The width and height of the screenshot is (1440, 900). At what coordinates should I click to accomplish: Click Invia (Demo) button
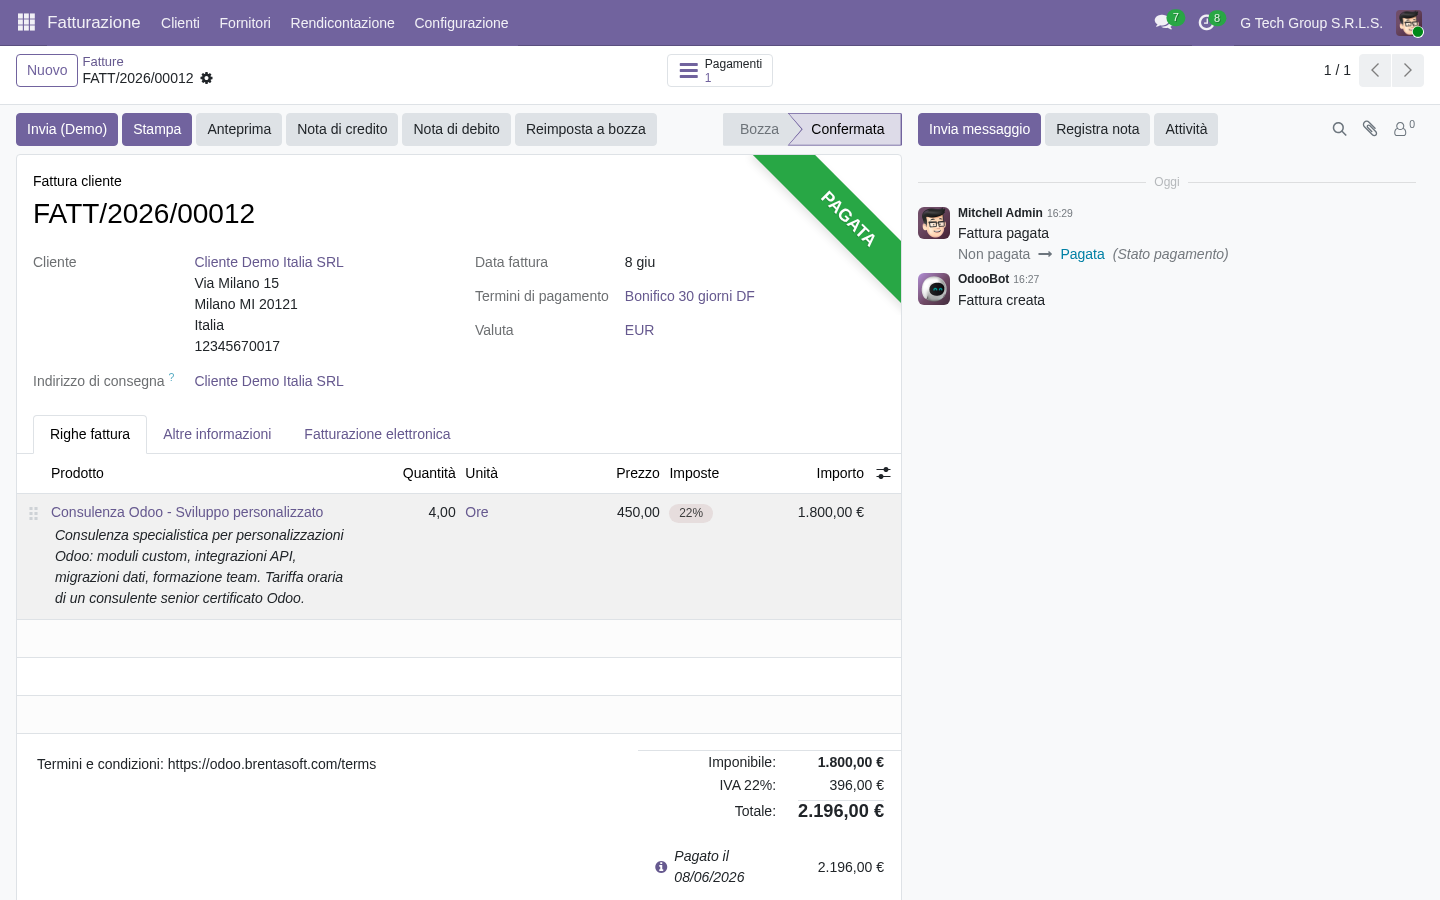(67, 129)
